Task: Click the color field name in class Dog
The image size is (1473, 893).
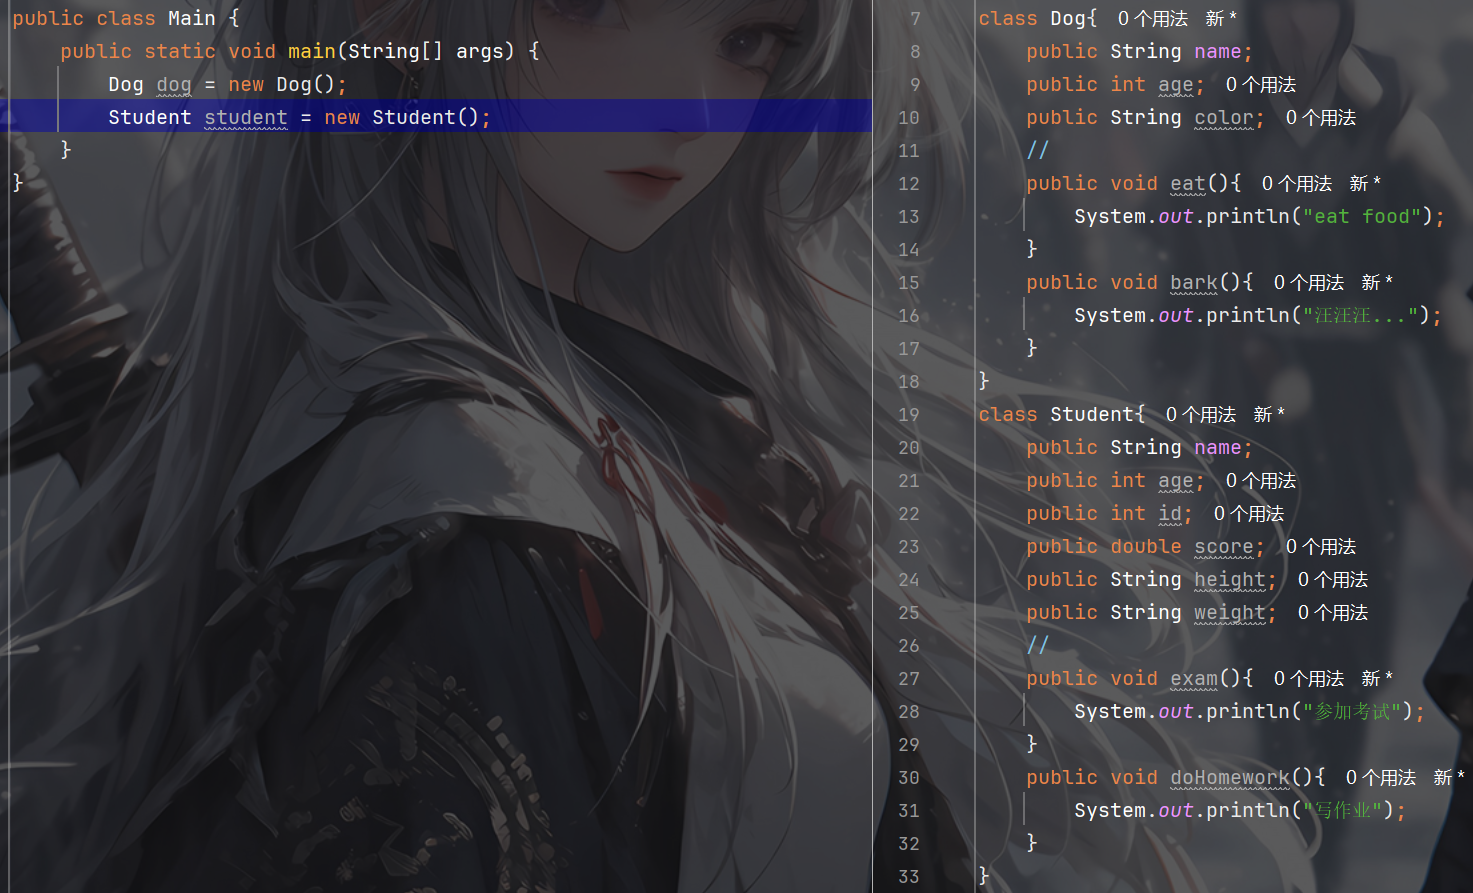Action: 1224,117
